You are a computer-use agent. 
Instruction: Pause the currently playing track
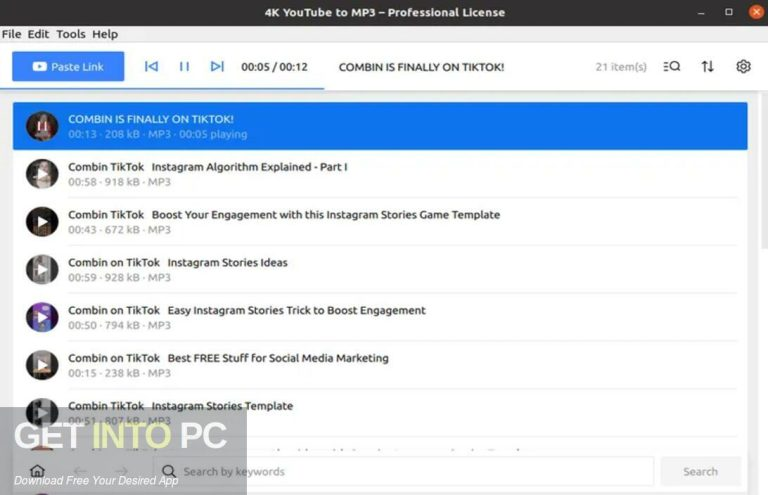point(184,67)
